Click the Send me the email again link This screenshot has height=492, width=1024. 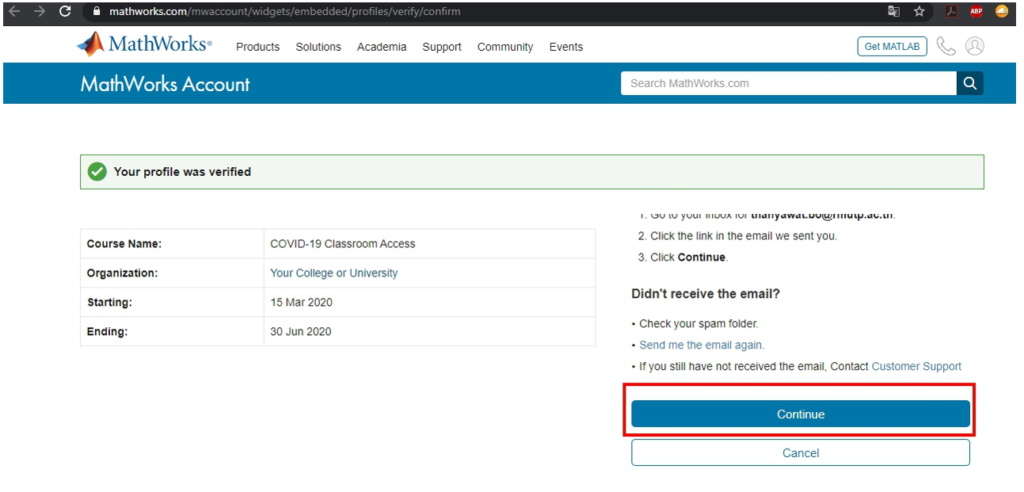pyautogui.click(x=701, y=345)
